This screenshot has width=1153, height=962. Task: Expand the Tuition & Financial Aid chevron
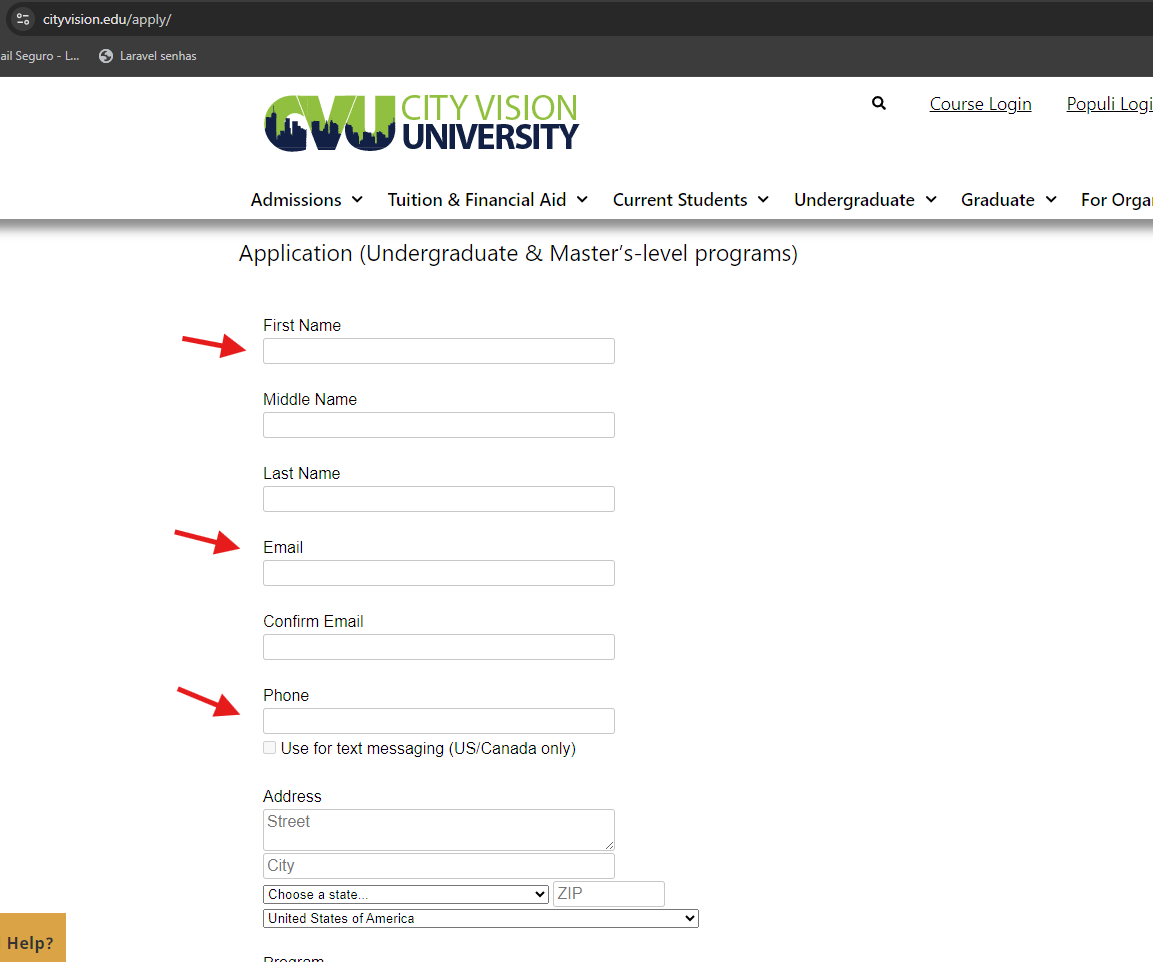582,199
